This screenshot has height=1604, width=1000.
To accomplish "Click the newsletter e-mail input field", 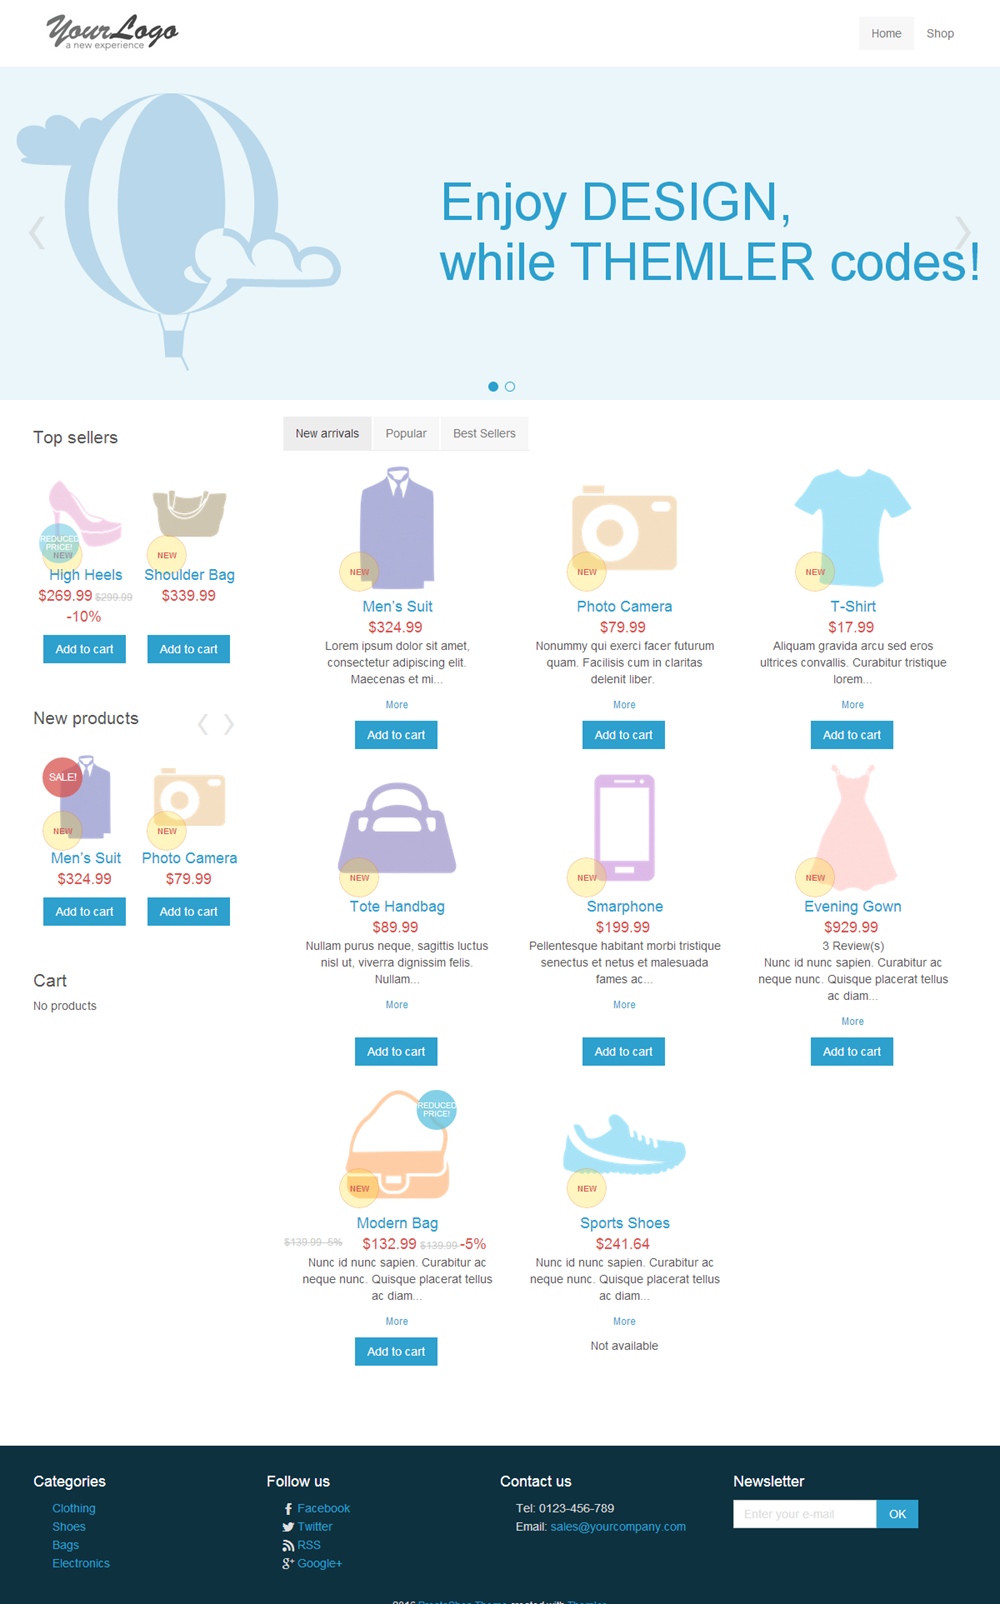I will click(805, 1514).
